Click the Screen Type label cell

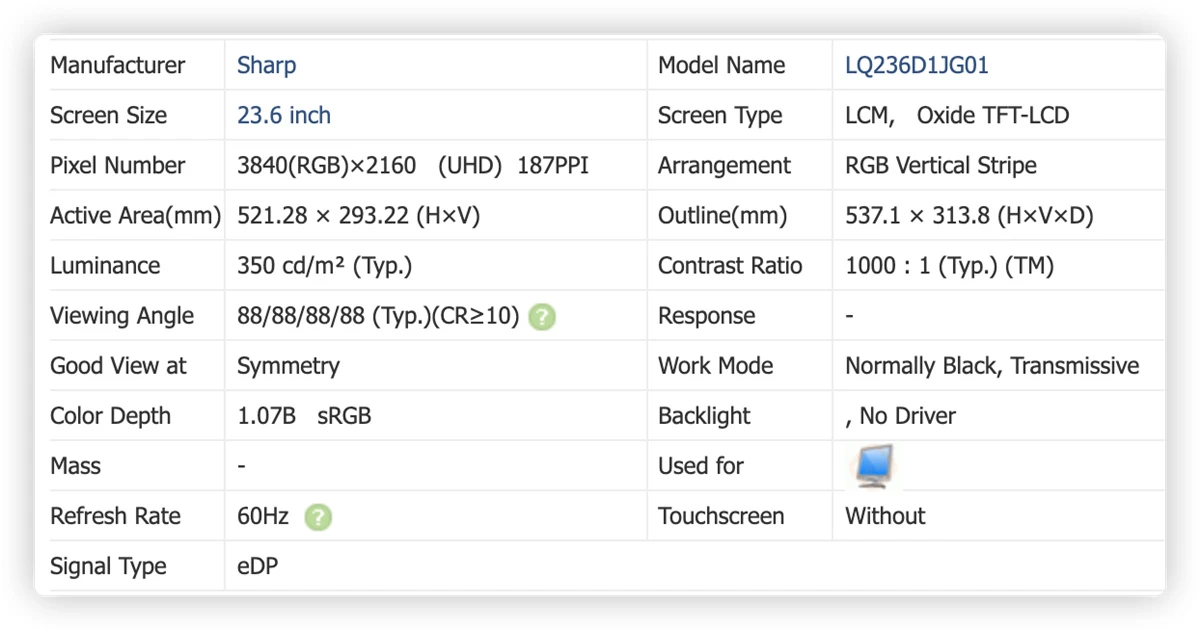[740, 116]
